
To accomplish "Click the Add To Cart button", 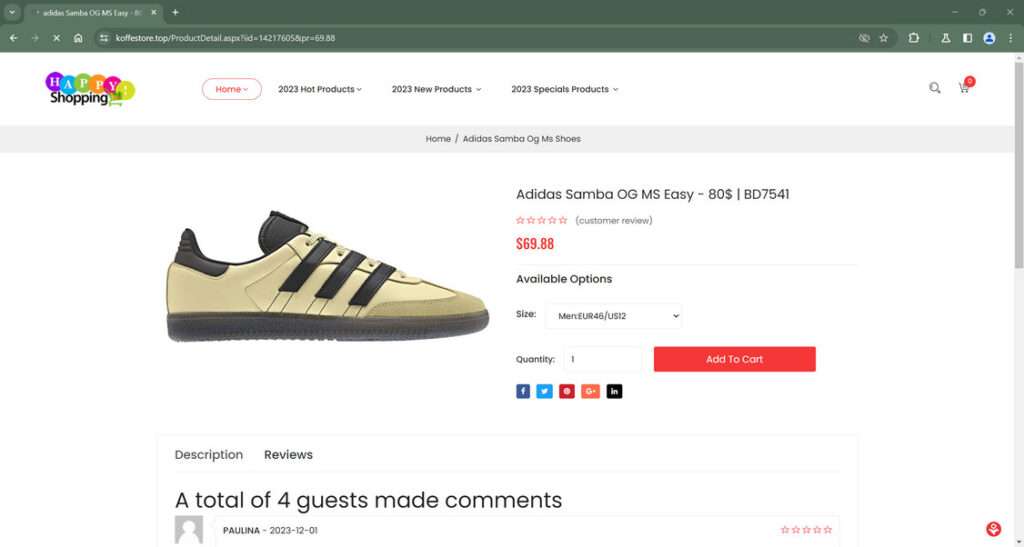I will point(734,359).
